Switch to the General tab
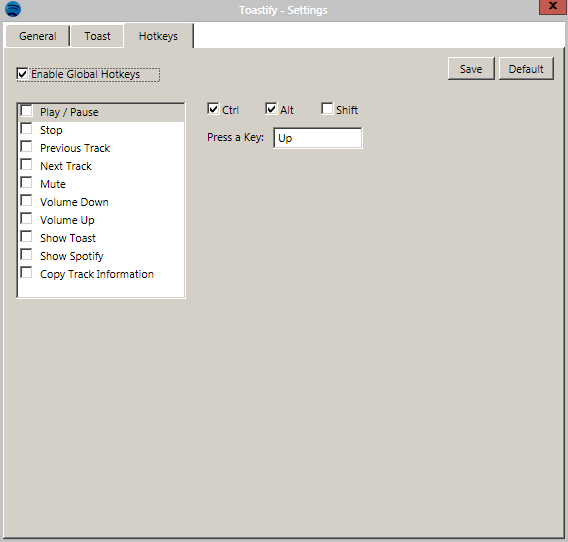The width and height of the screenshot is (568, 542). pos(37,36)
